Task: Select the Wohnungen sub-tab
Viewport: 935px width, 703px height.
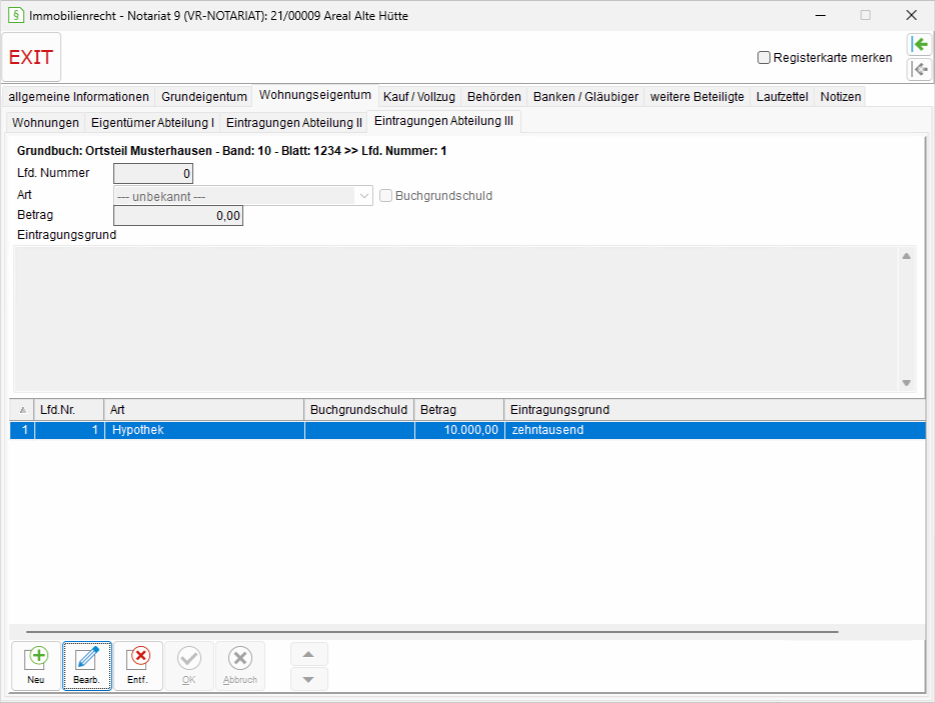Action: click(45, 122)
